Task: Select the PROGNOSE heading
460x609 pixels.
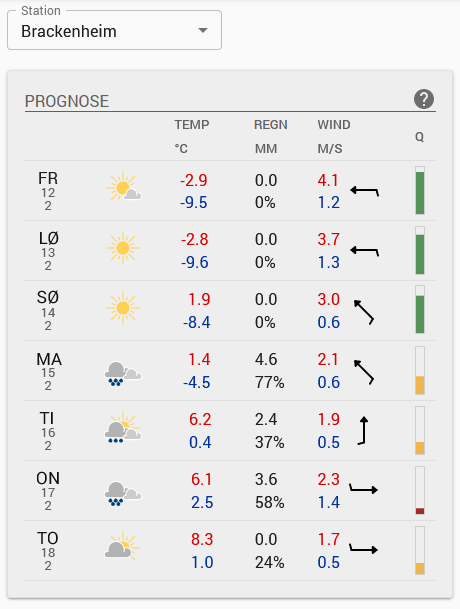Action: point(67,101)
